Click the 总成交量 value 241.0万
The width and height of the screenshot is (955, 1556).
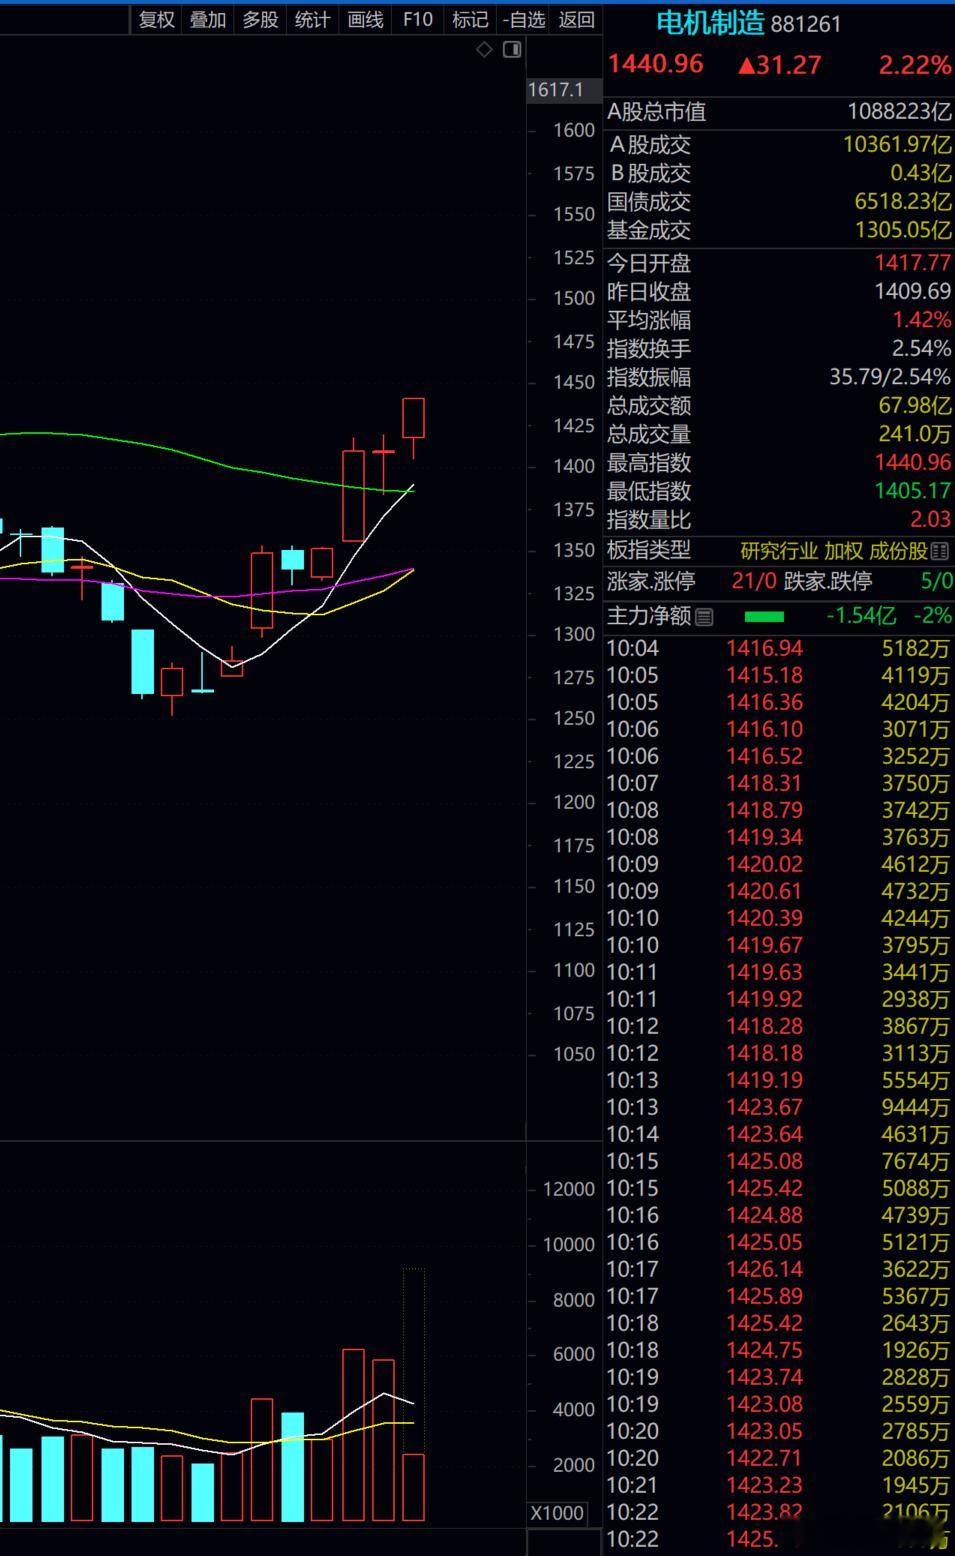[x=915, y=434]
